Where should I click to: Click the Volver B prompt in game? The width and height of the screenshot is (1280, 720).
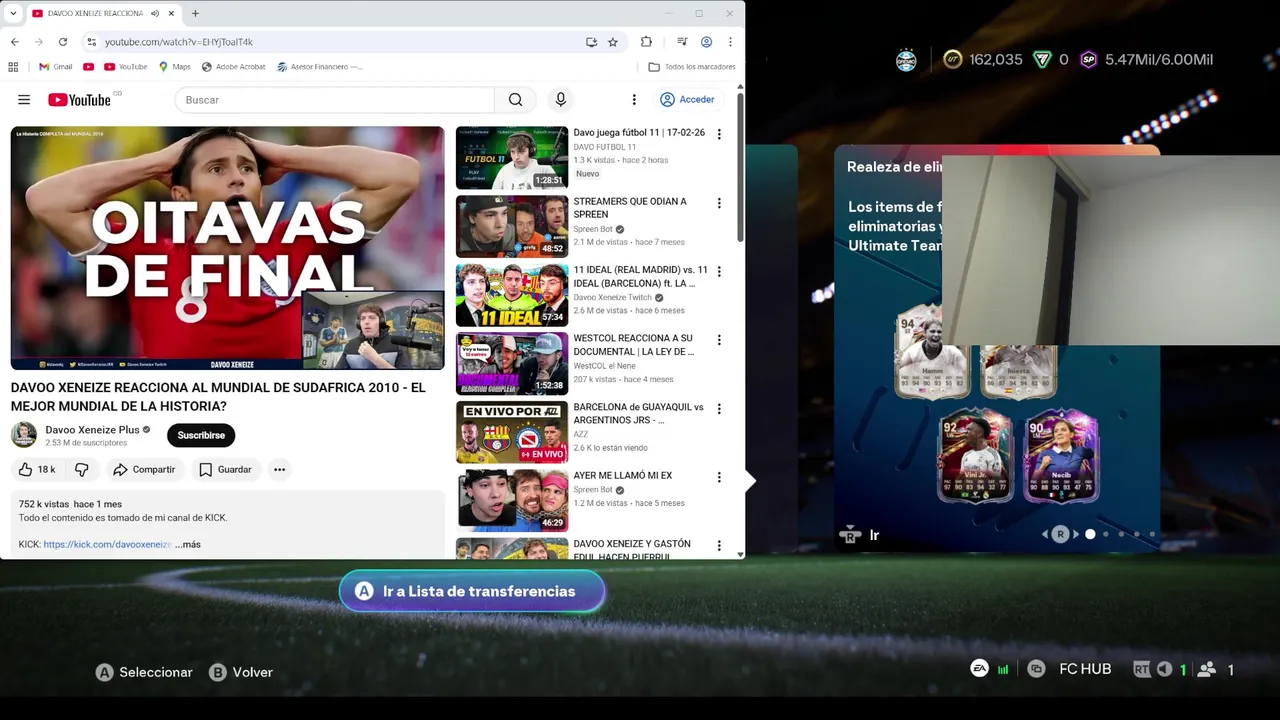click(x=241, y=672)
